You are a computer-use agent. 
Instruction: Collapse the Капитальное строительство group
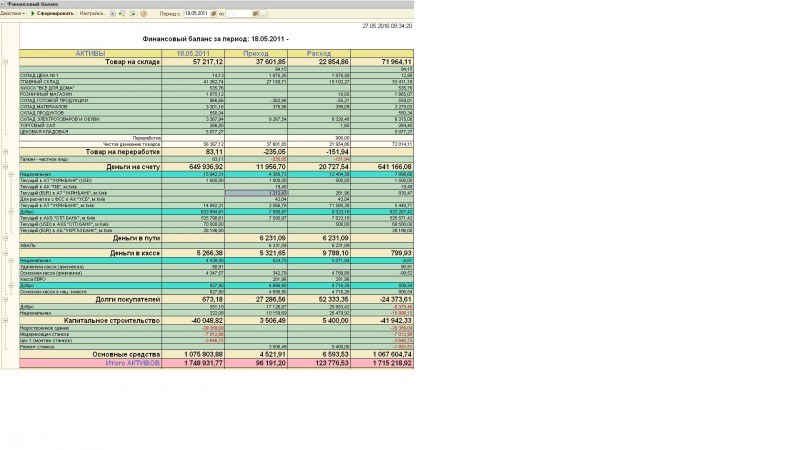(6, 320)
